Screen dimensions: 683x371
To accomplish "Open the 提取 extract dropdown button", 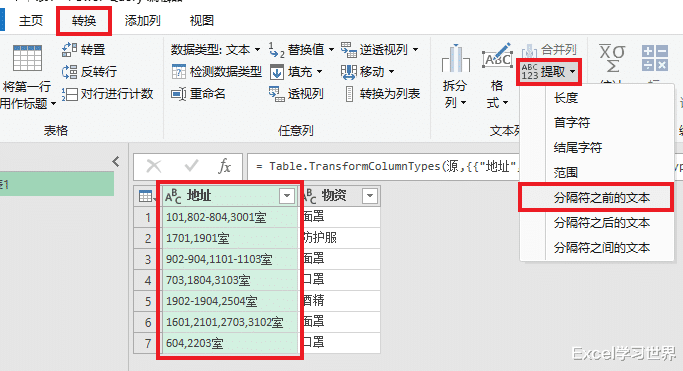I will pos(549,71).
